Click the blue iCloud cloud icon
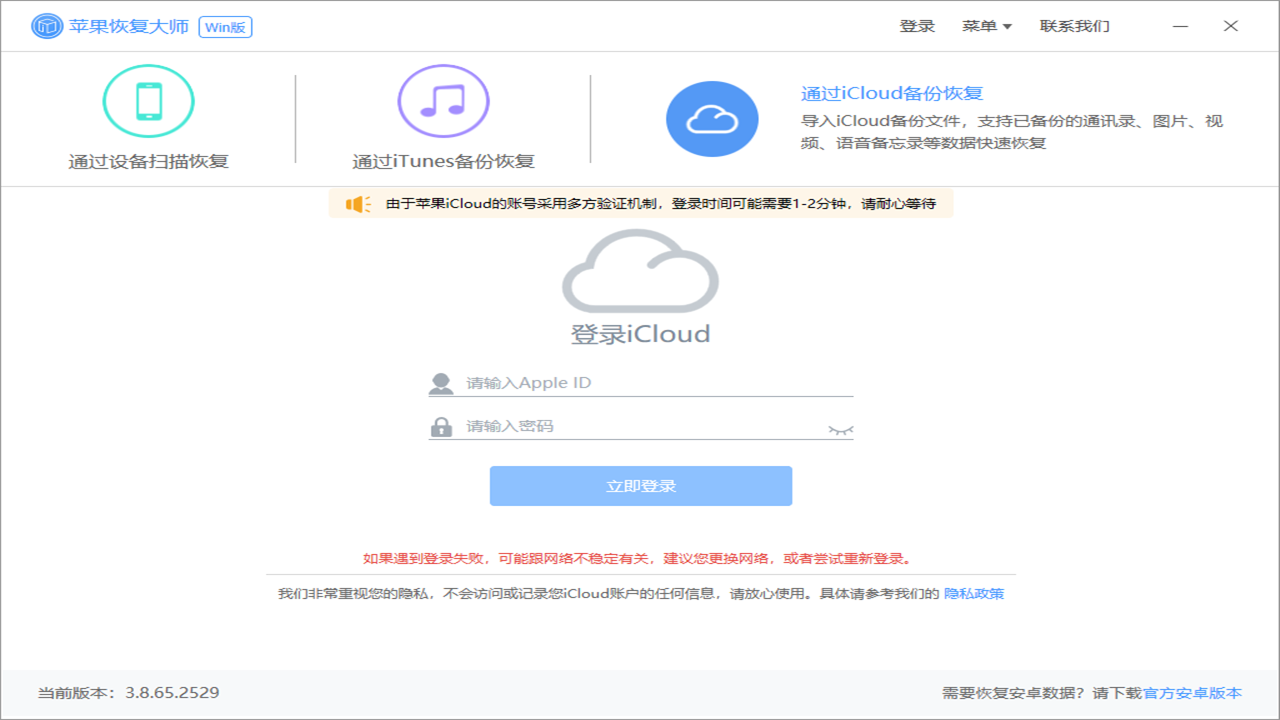The image size is (1280, 720). (x=712, y=118)
